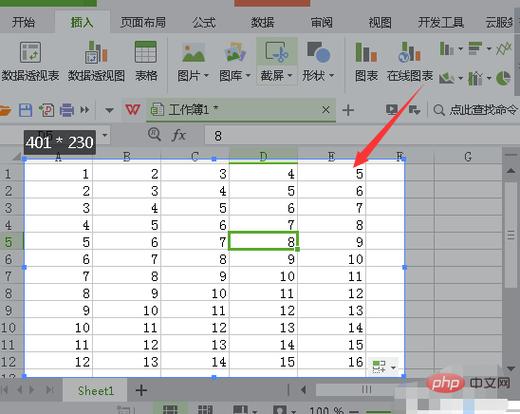Switch to the 开始 tab

[23, 23]
